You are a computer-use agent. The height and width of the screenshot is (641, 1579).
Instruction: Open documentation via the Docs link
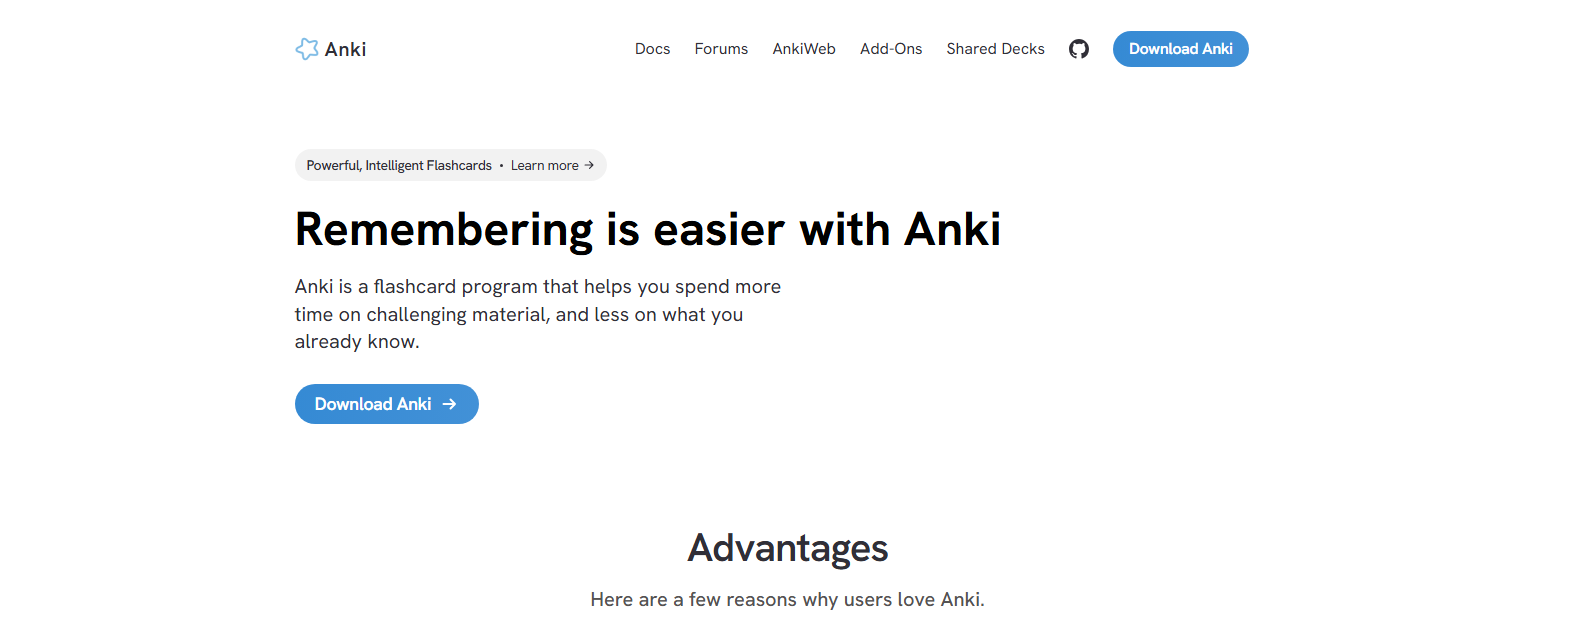click(652, 49)
